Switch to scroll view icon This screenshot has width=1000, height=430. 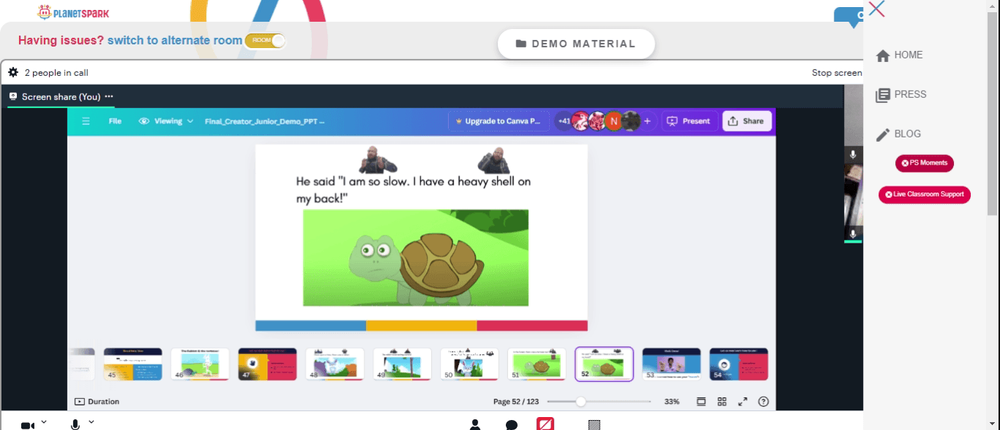pos(701,402)
